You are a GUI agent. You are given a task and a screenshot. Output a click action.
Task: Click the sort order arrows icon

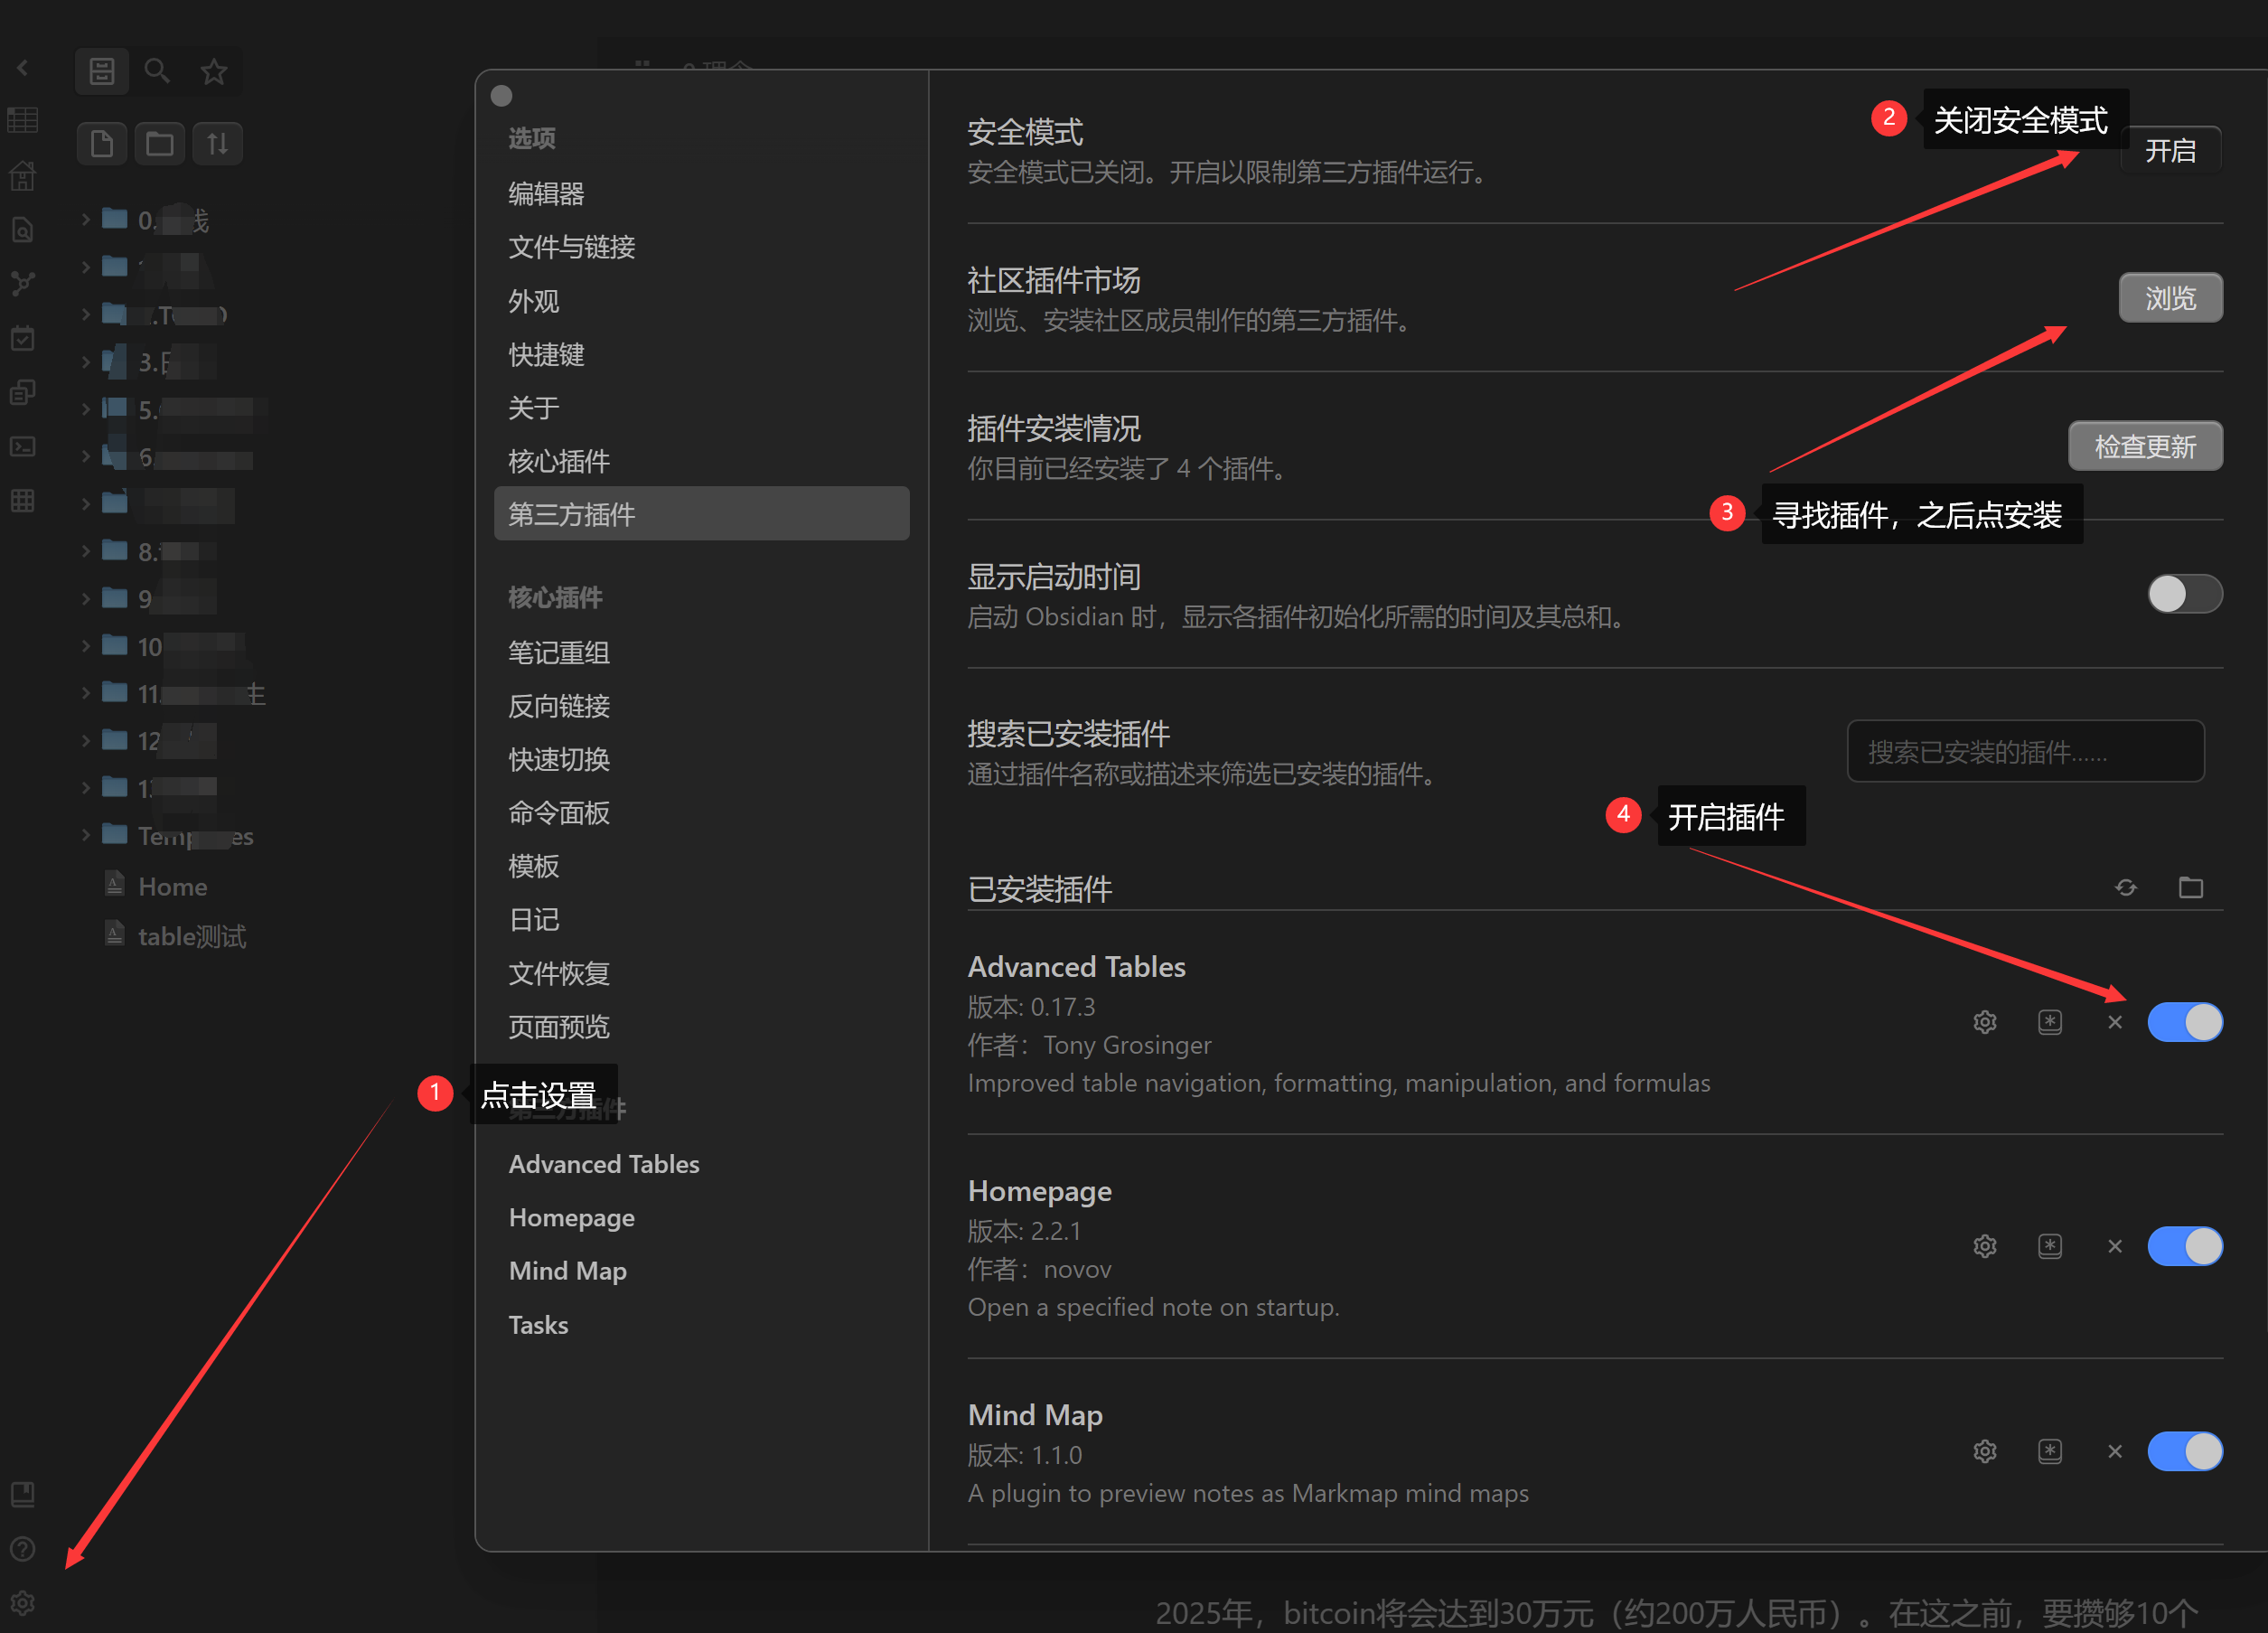tap(218, 144)
